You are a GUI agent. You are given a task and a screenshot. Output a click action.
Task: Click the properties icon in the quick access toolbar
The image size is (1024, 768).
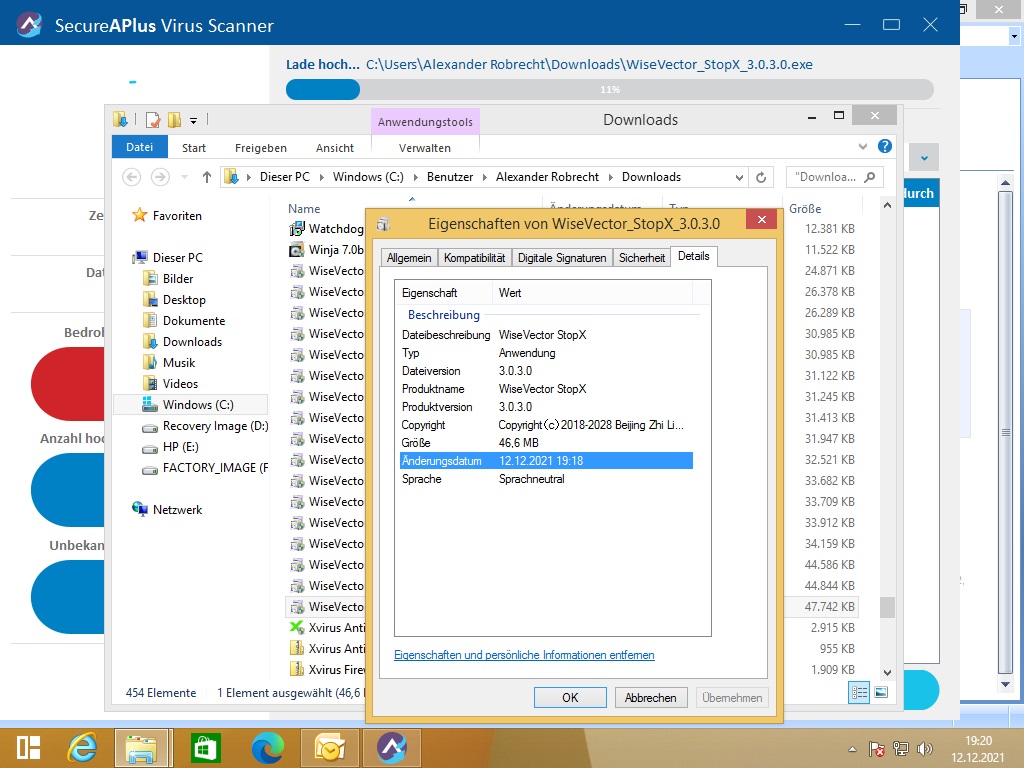(x=152, y=120)
